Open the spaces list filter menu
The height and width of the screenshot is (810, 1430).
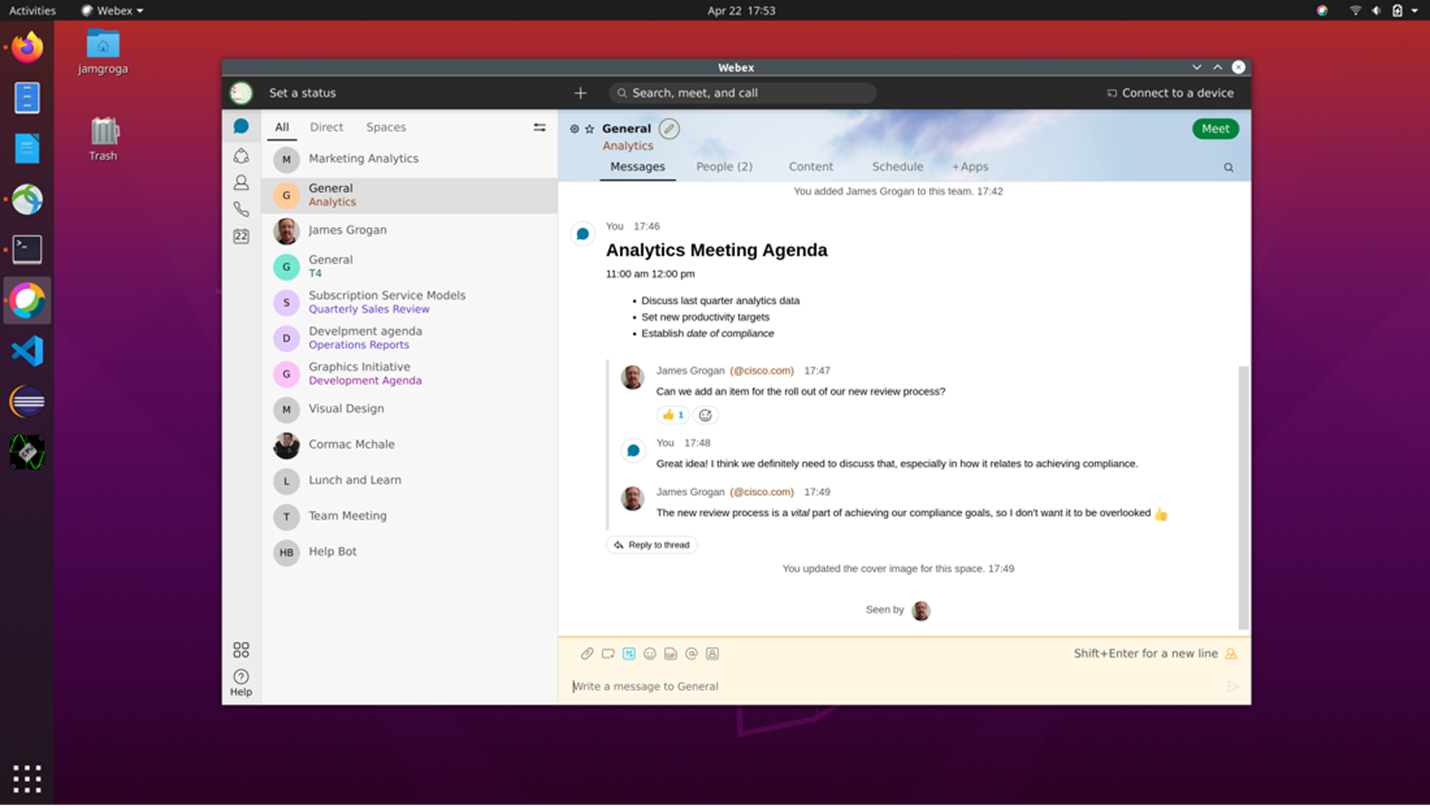coord(539,127)
